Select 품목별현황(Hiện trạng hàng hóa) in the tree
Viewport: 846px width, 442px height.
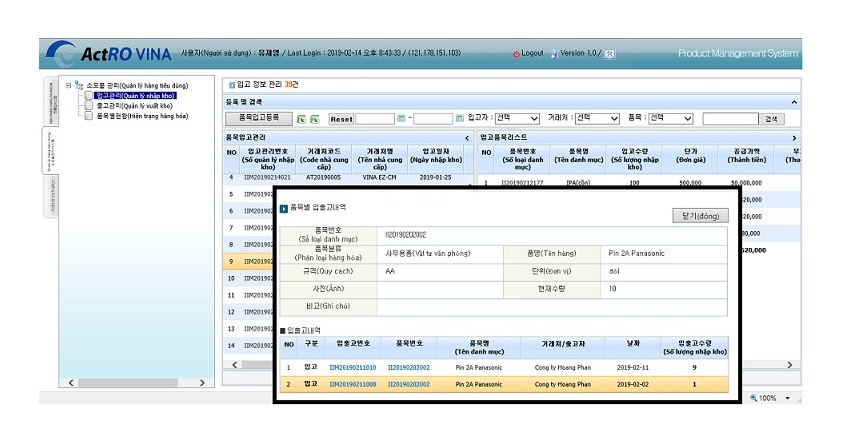(142, 116)
